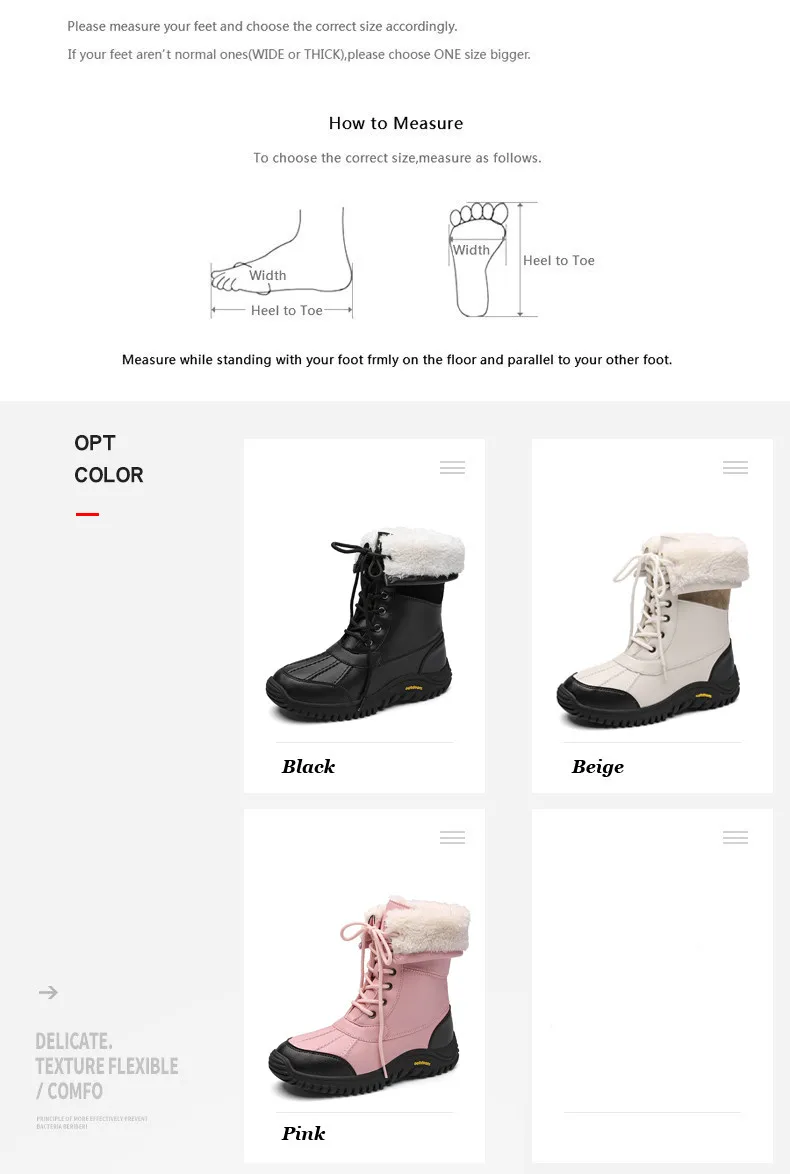The height and width of the screenshot is (1174, 790).
Task: Click the gray right arrow icon
Action: coord(48,992)
